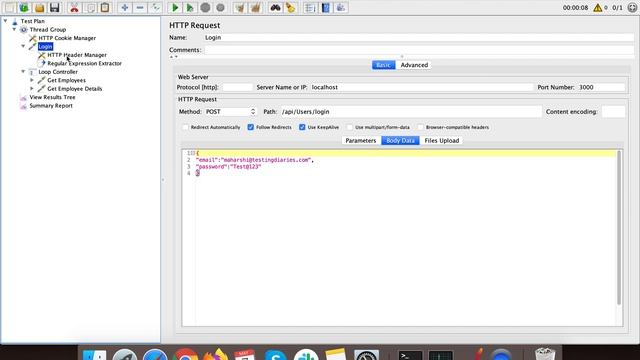The height and width of the screenshot is (360, 640).
Task: Click the body data vertical scrollbar
Action: [619, 228]
